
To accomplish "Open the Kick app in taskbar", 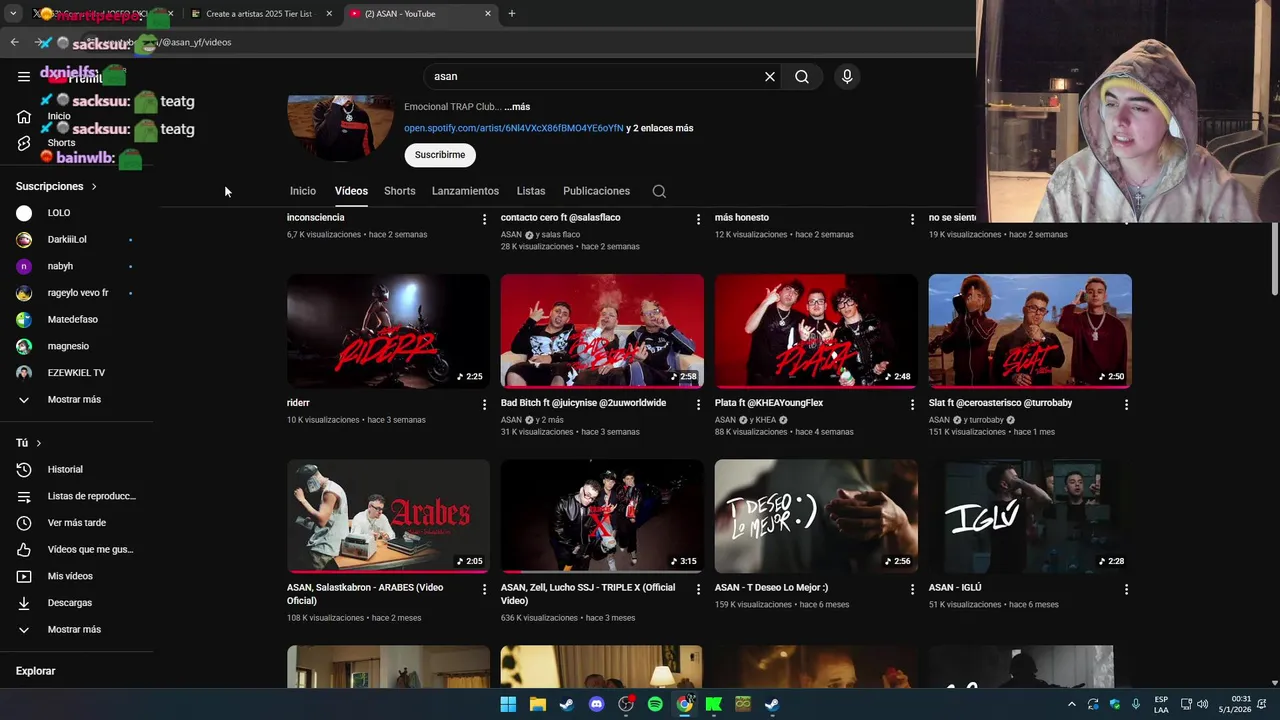I will (713, 704).
